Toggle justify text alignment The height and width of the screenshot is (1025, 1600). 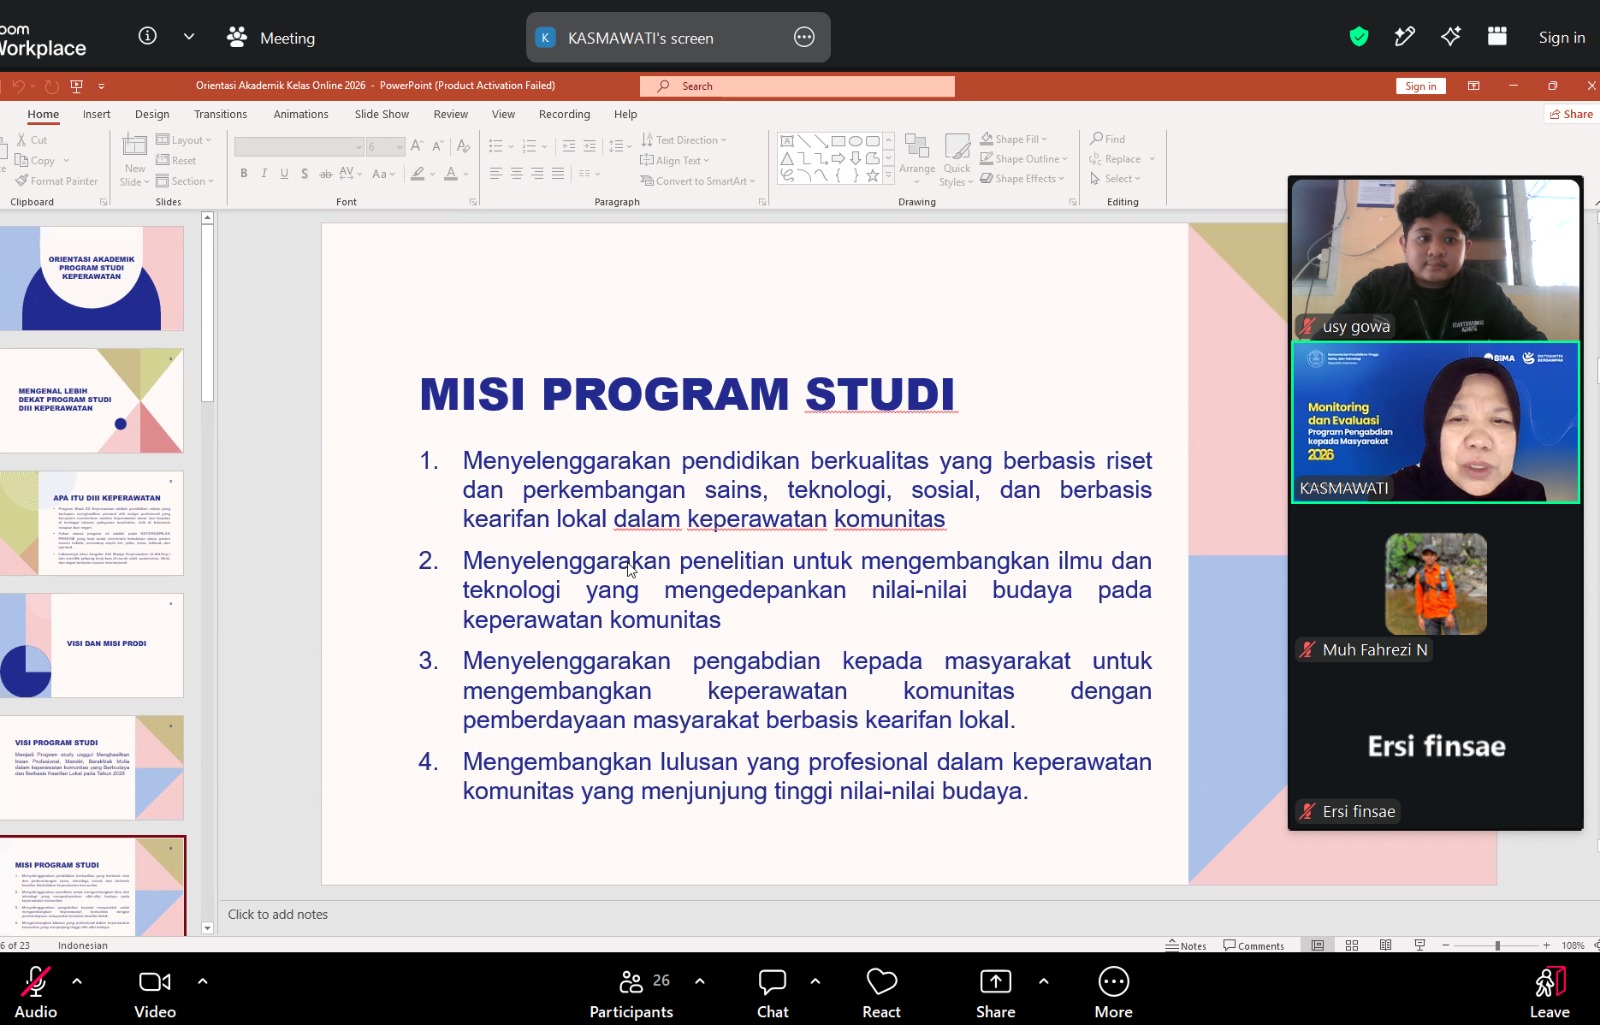558,173
